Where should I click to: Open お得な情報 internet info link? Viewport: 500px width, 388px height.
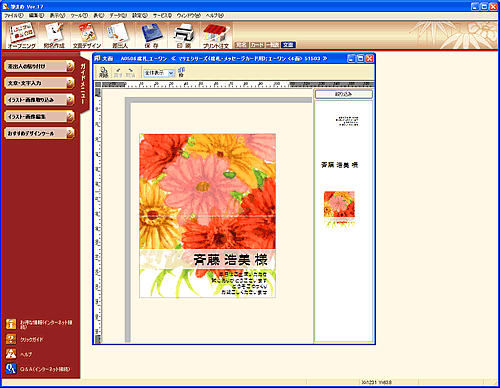click(39, 324)
